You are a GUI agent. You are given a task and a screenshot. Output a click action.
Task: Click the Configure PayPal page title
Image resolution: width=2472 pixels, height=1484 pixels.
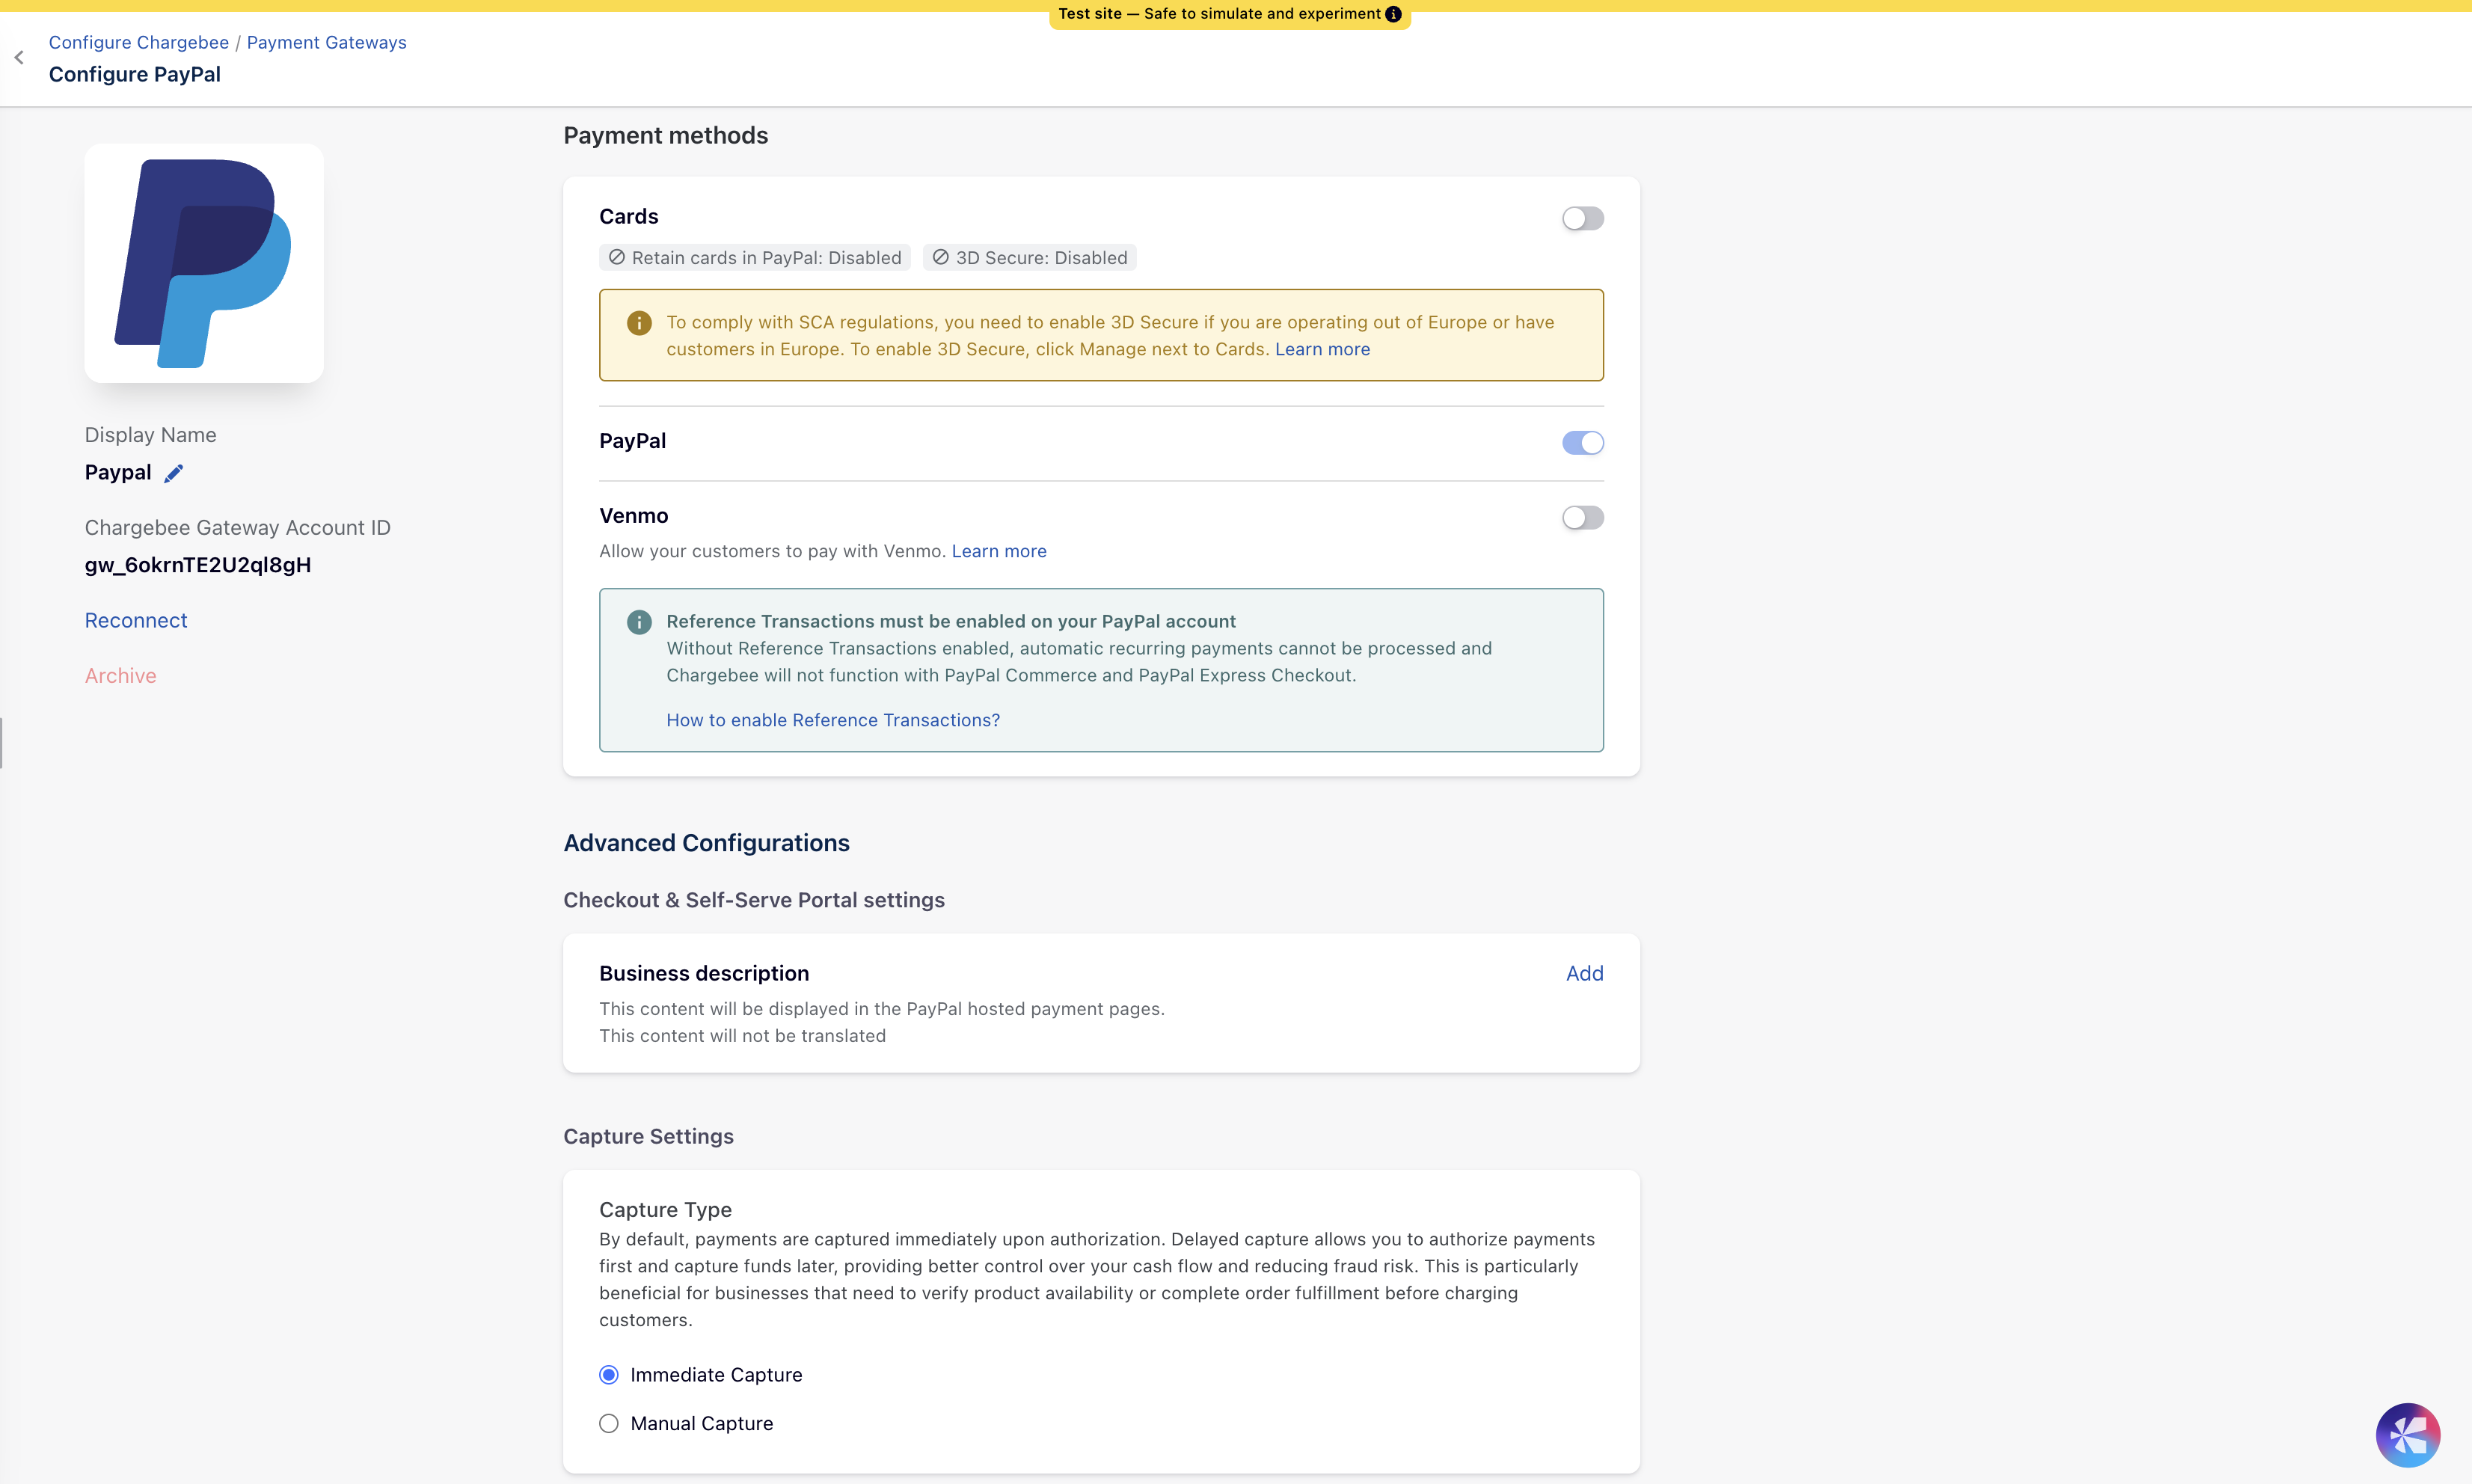pos(135,74)
